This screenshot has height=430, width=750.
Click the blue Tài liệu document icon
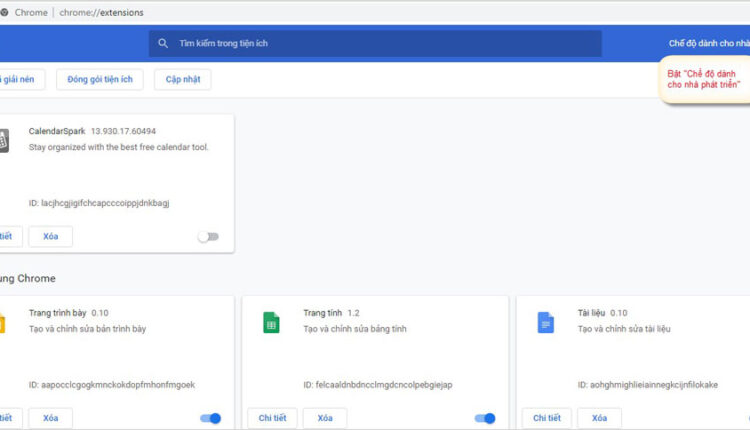(x=545, y=323)
